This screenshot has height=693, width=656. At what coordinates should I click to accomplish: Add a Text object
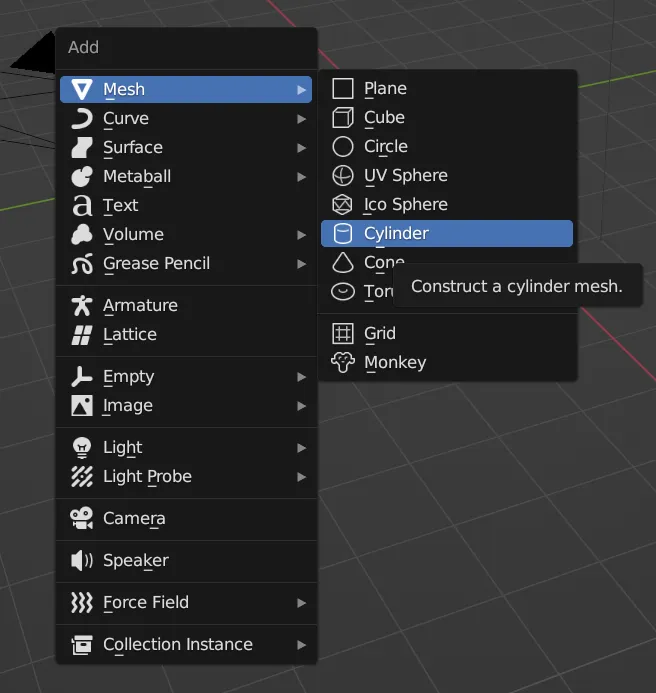(186, 206)
